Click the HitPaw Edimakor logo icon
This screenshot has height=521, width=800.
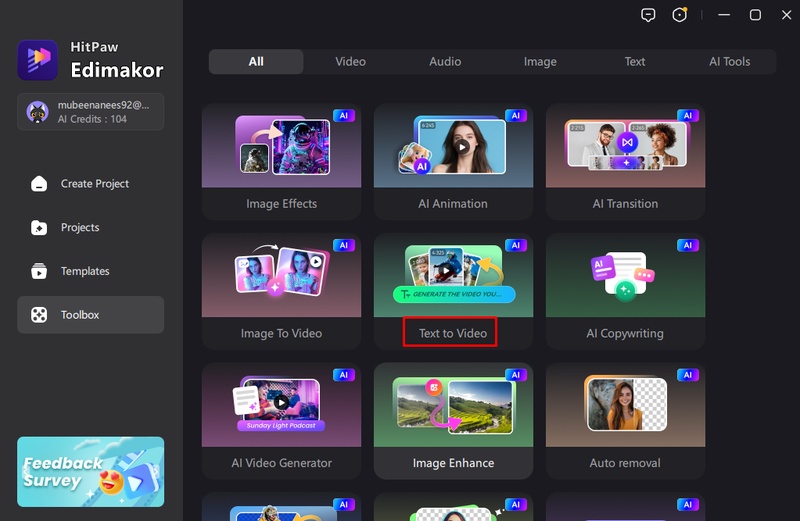(38, 60)
